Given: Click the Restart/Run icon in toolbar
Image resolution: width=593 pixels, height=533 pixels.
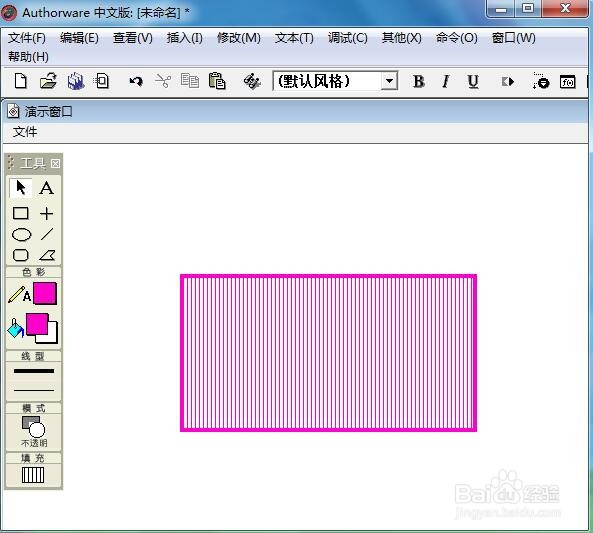Looking at the screenshot, I should click(508, 81).
